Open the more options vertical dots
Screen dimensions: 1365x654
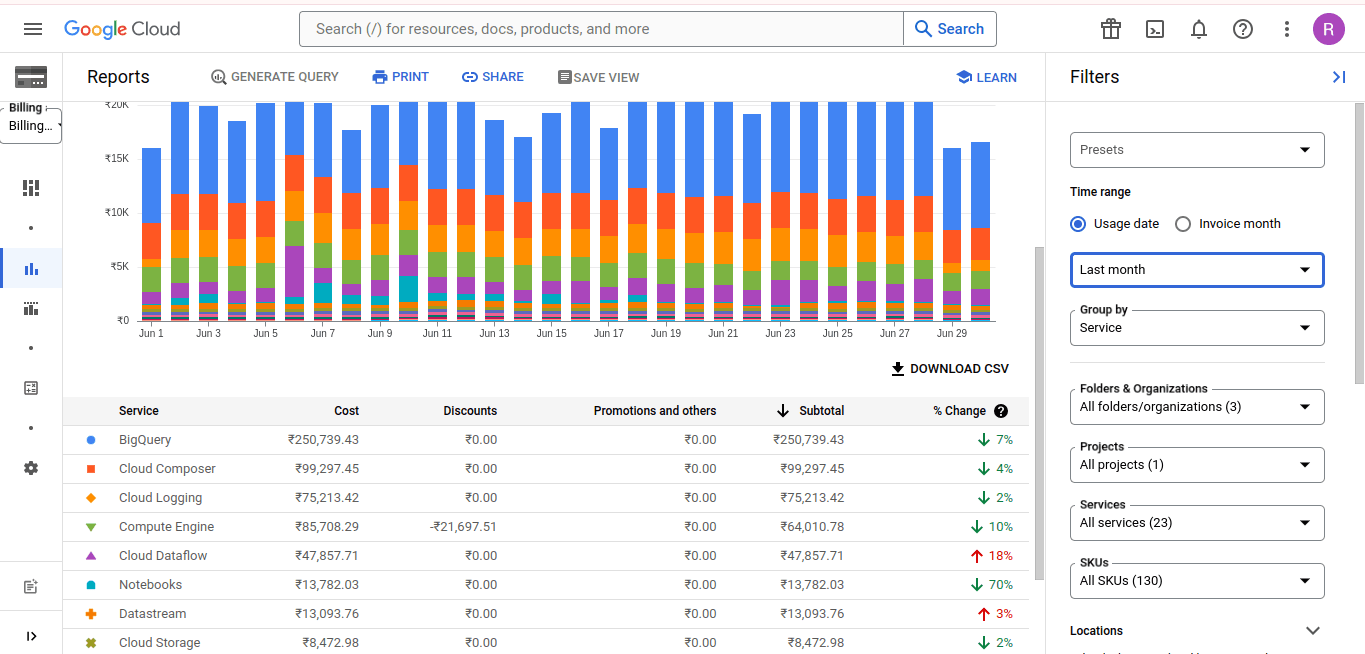click(1287, 29)
